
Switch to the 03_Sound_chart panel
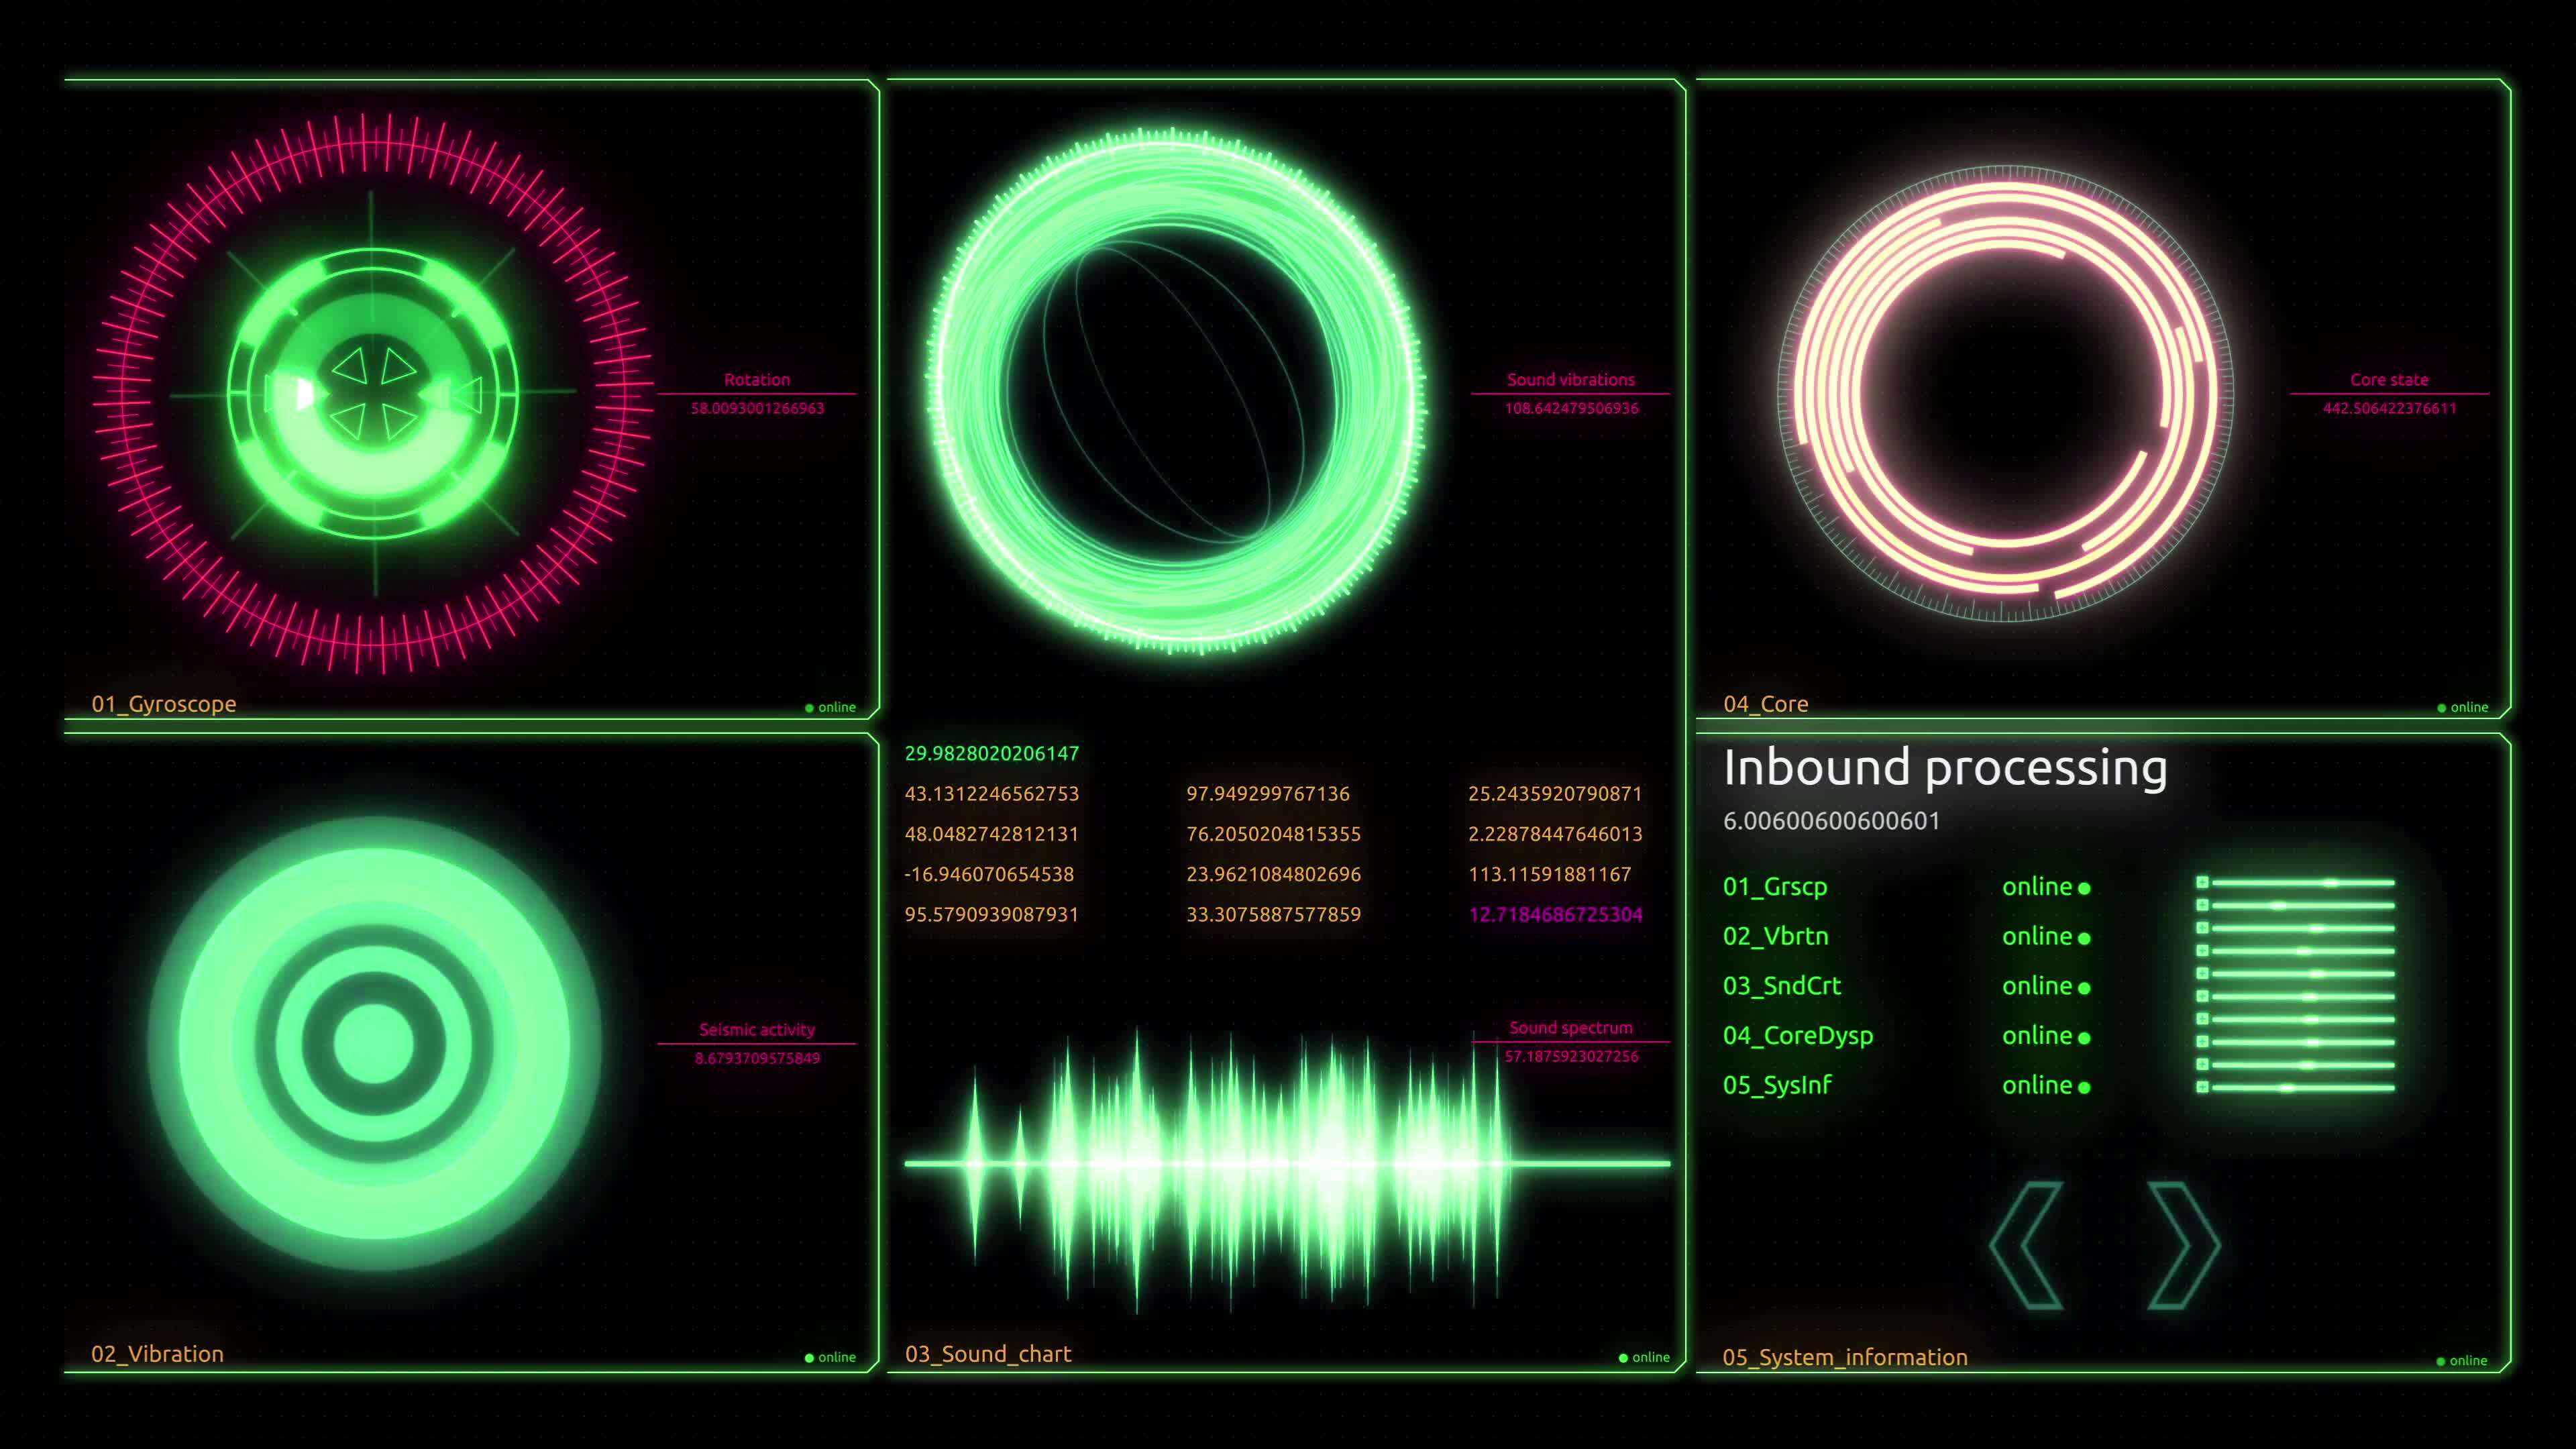988,1354
